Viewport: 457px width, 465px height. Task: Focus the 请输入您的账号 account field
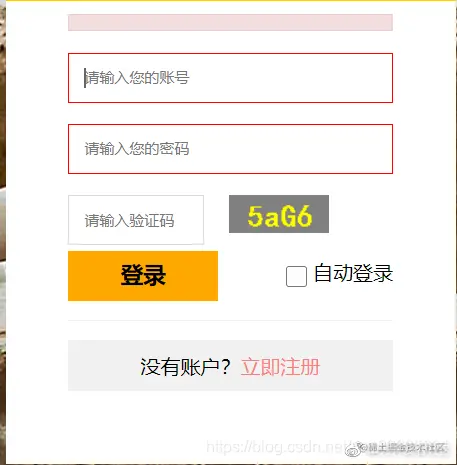[230, 78]
